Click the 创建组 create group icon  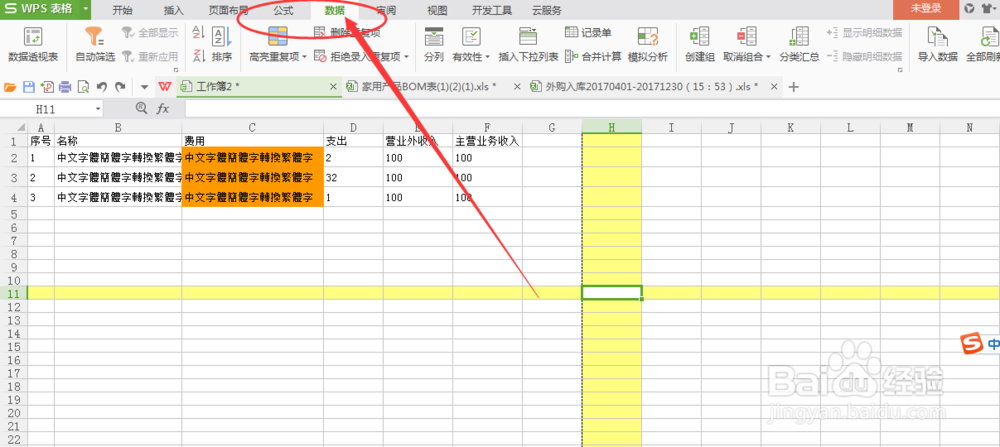tap(700, 37)
